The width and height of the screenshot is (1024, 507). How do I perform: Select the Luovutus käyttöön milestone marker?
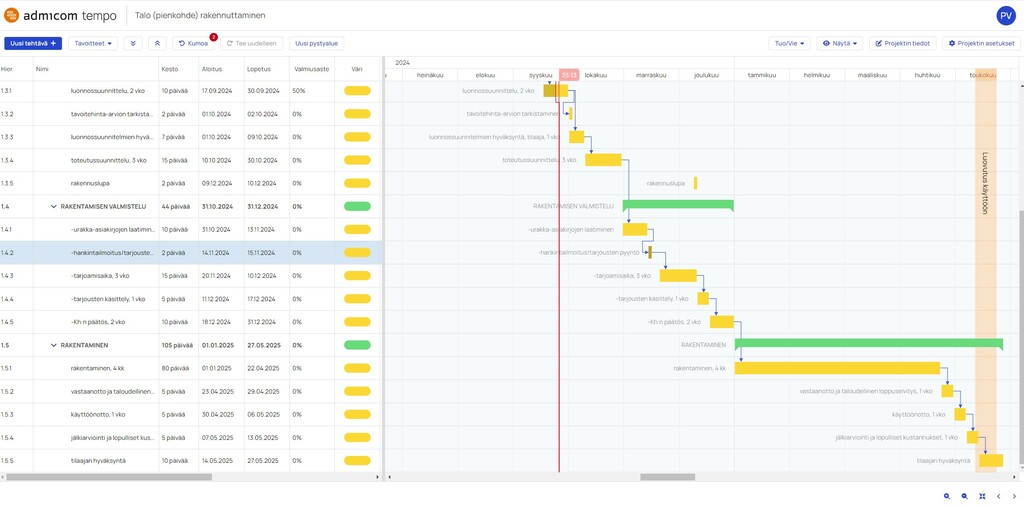[985, 183]
